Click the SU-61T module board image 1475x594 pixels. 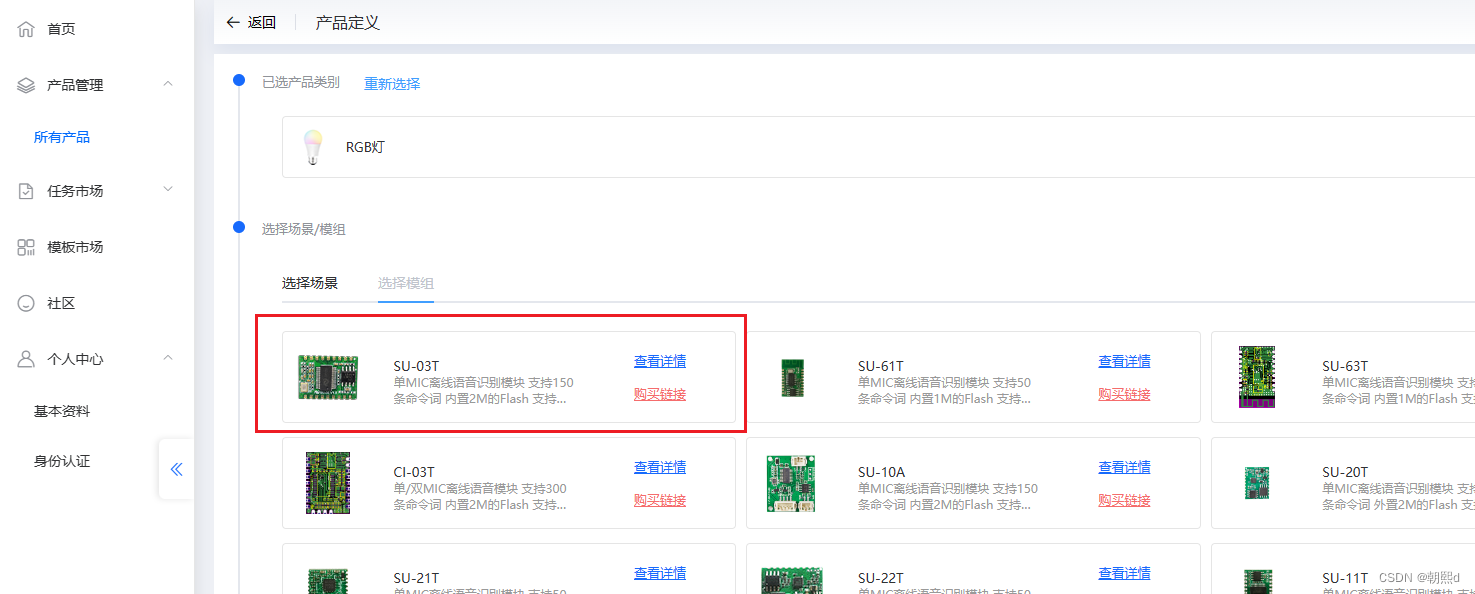[792, 377]
